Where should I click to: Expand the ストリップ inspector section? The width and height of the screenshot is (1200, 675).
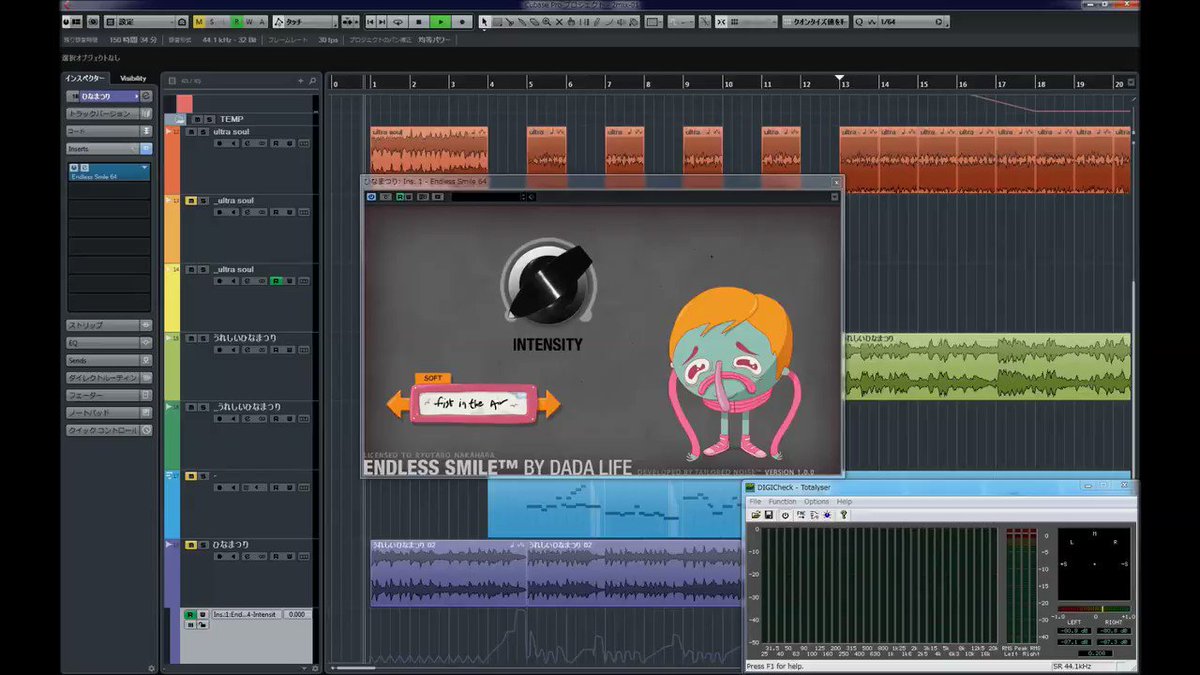(109, 326)
